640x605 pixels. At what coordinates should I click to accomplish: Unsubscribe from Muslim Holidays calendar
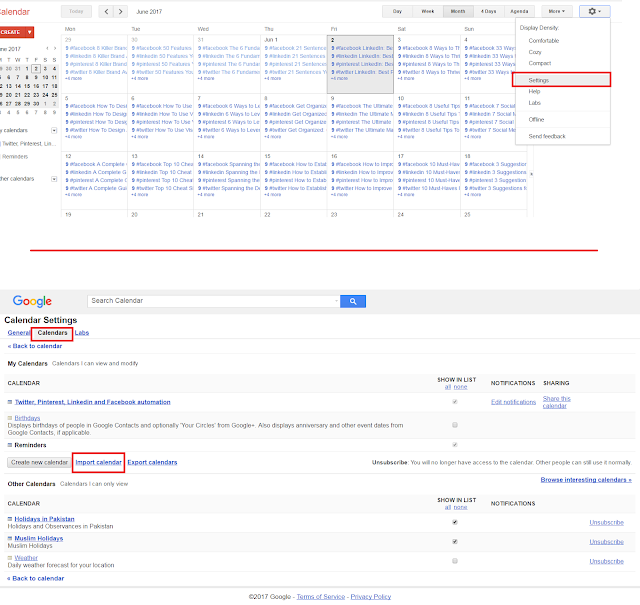click(x=607, y=542)
